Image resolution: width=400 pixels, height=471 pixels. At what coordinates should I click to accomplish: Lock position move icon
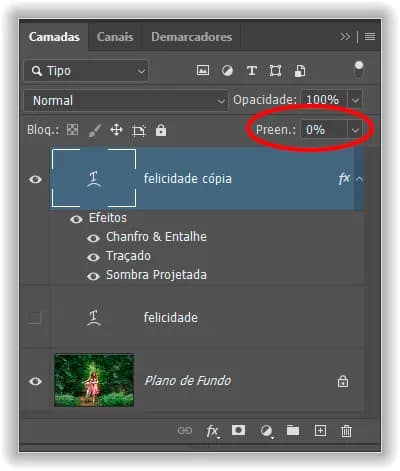[116, 130]
